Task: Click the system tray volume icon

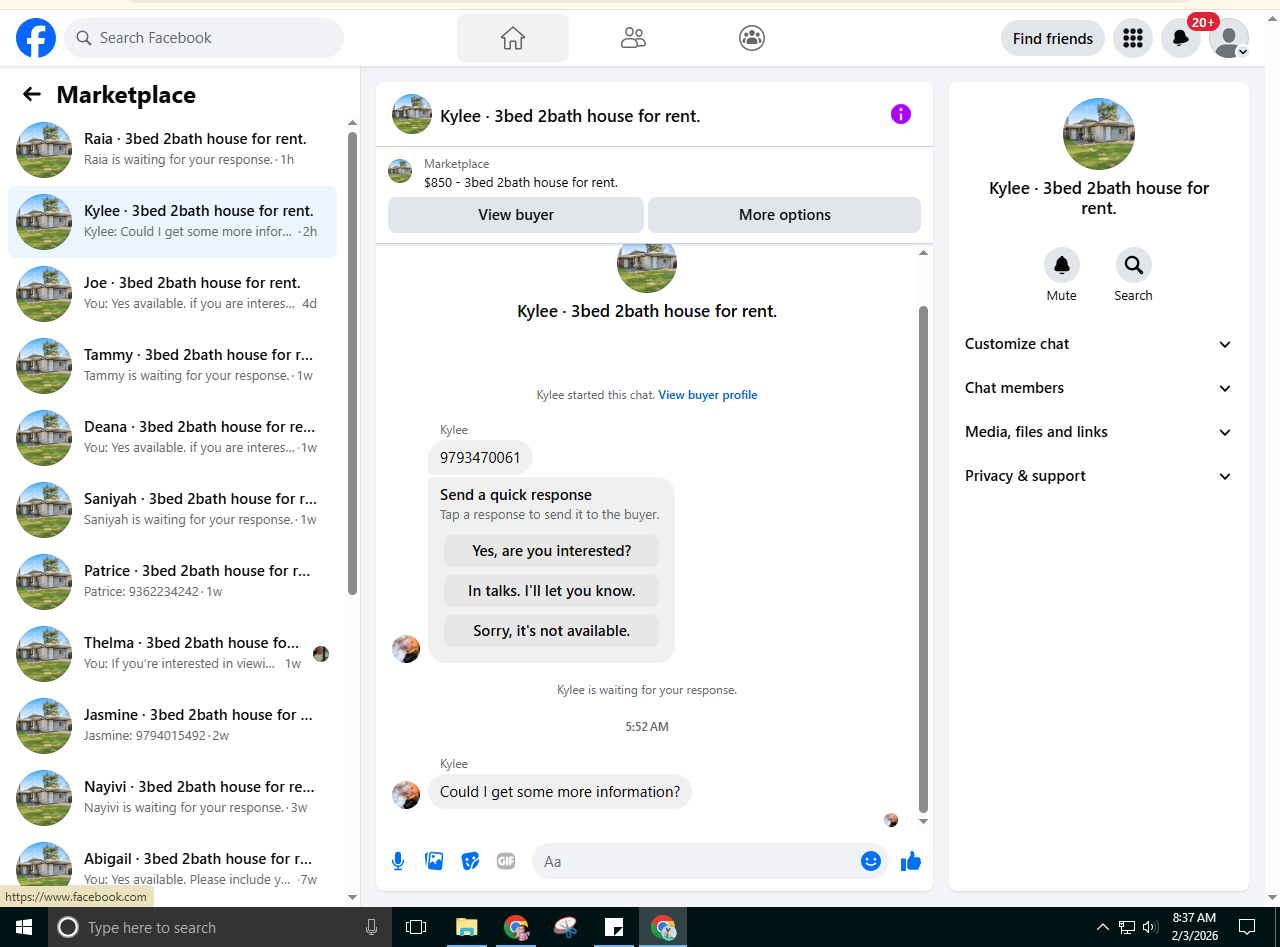Action: 1150,927
